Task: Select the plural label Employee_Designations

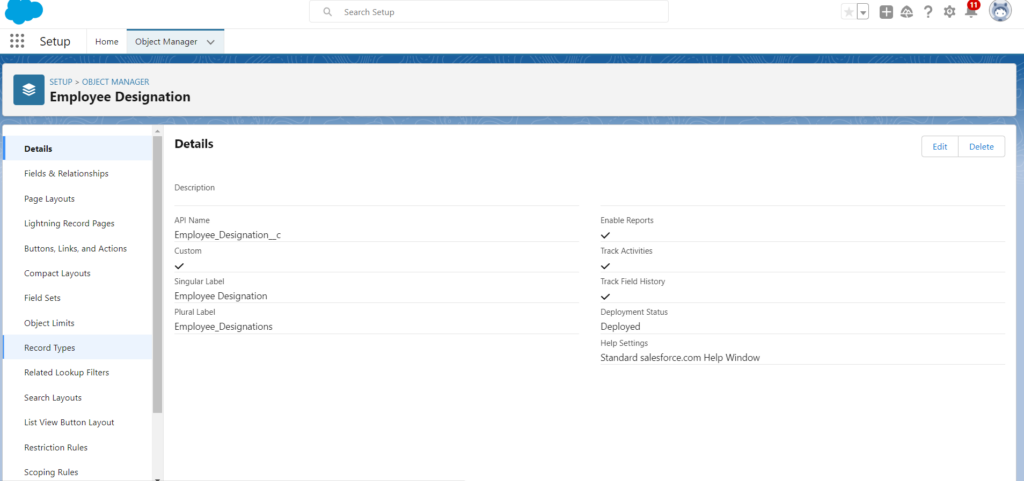Action: (x=223, y=326)
